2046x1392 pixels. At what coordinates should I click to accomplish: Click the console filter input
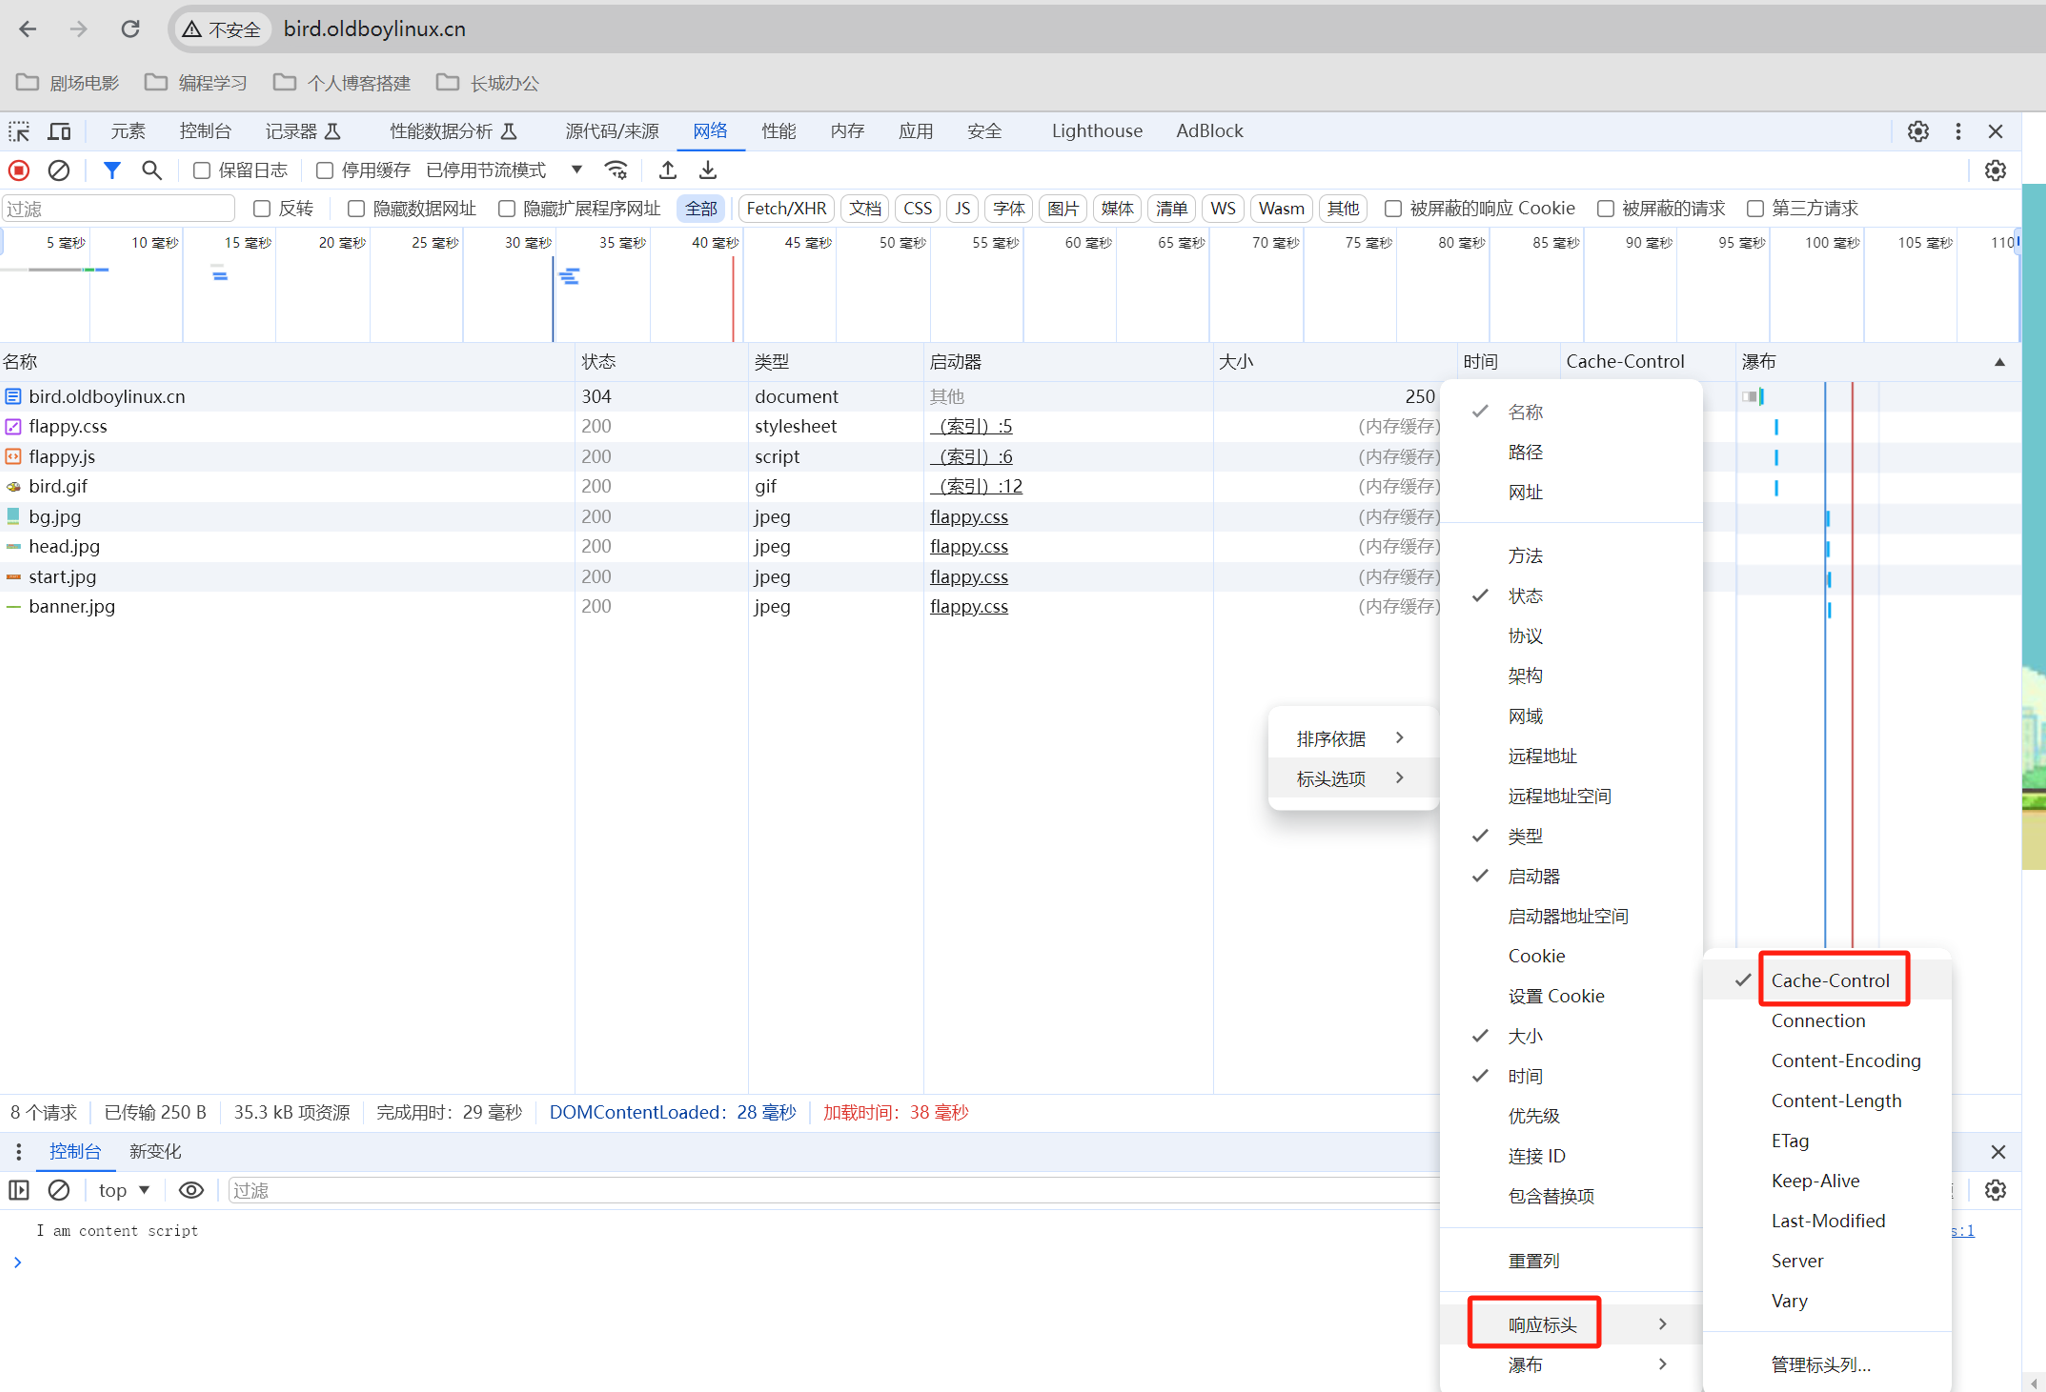(832, 1190)
